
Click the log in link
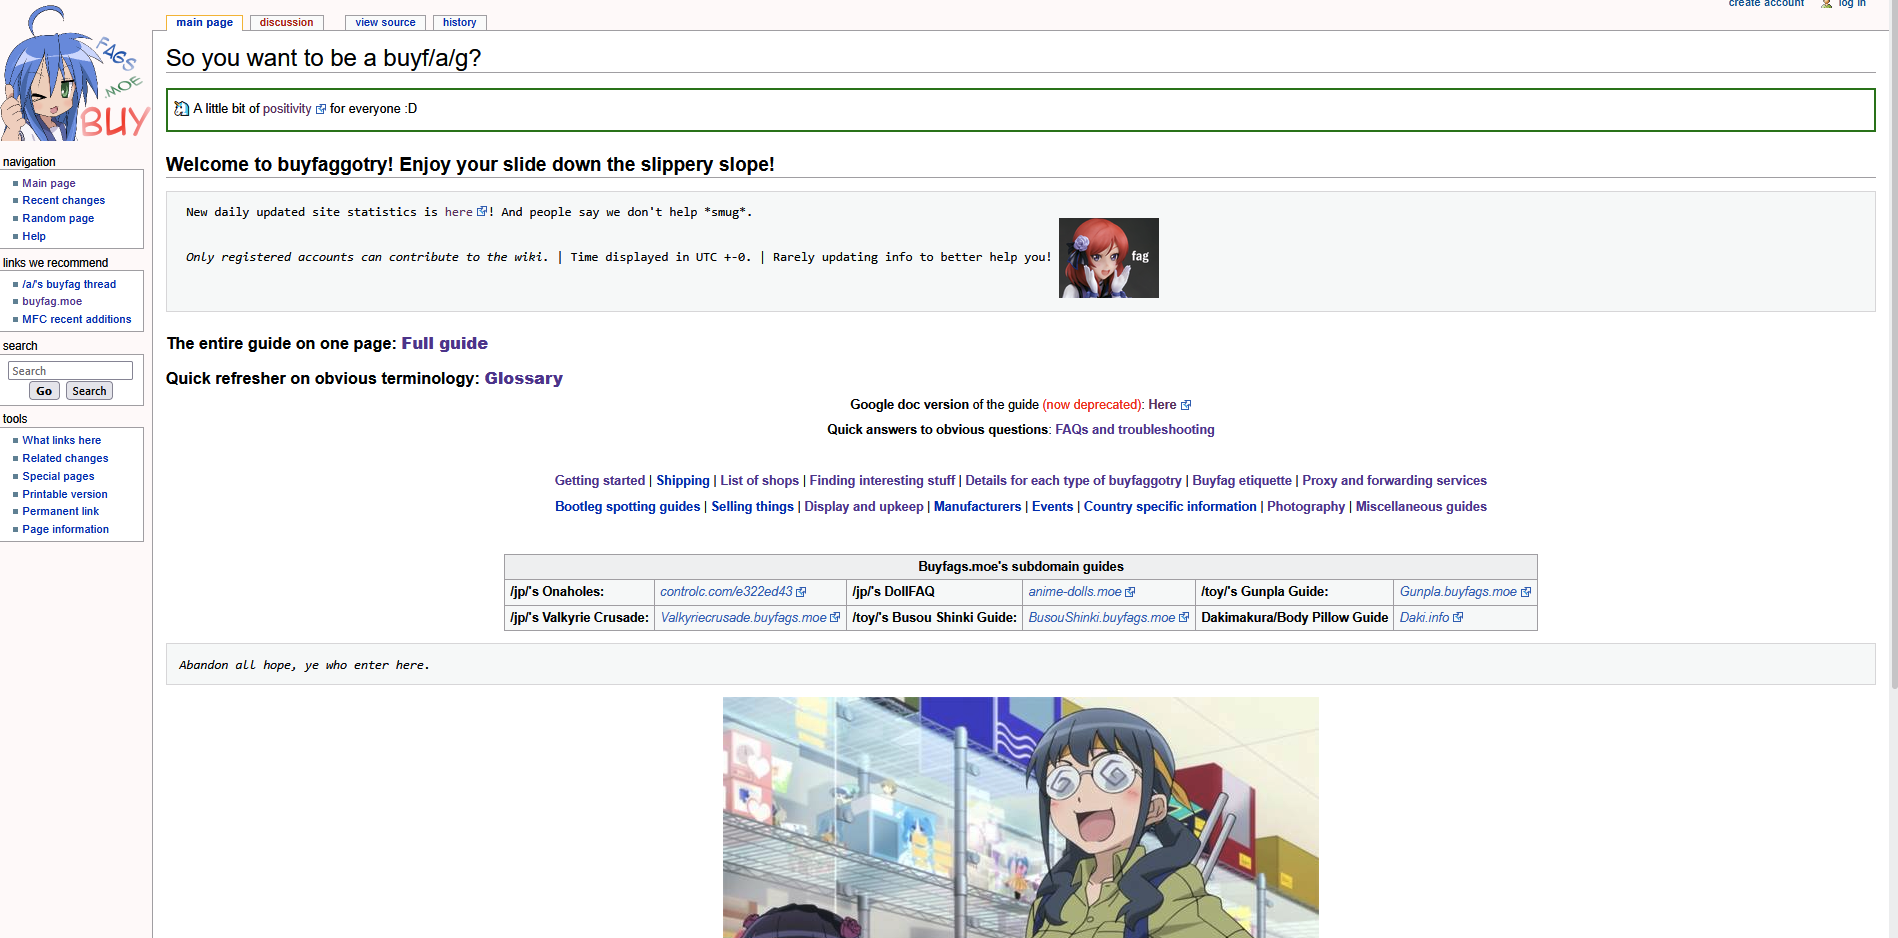[1852, 4]
